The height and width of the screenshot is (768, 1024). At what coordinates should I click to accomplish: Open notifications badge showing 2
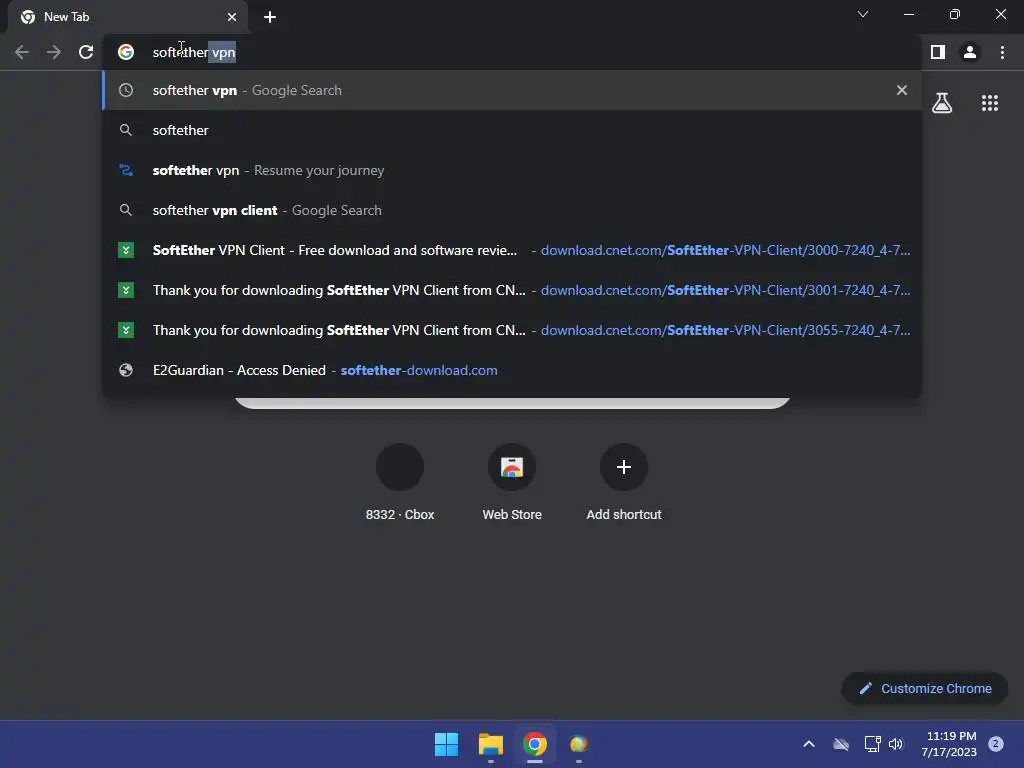pos(996,743)
